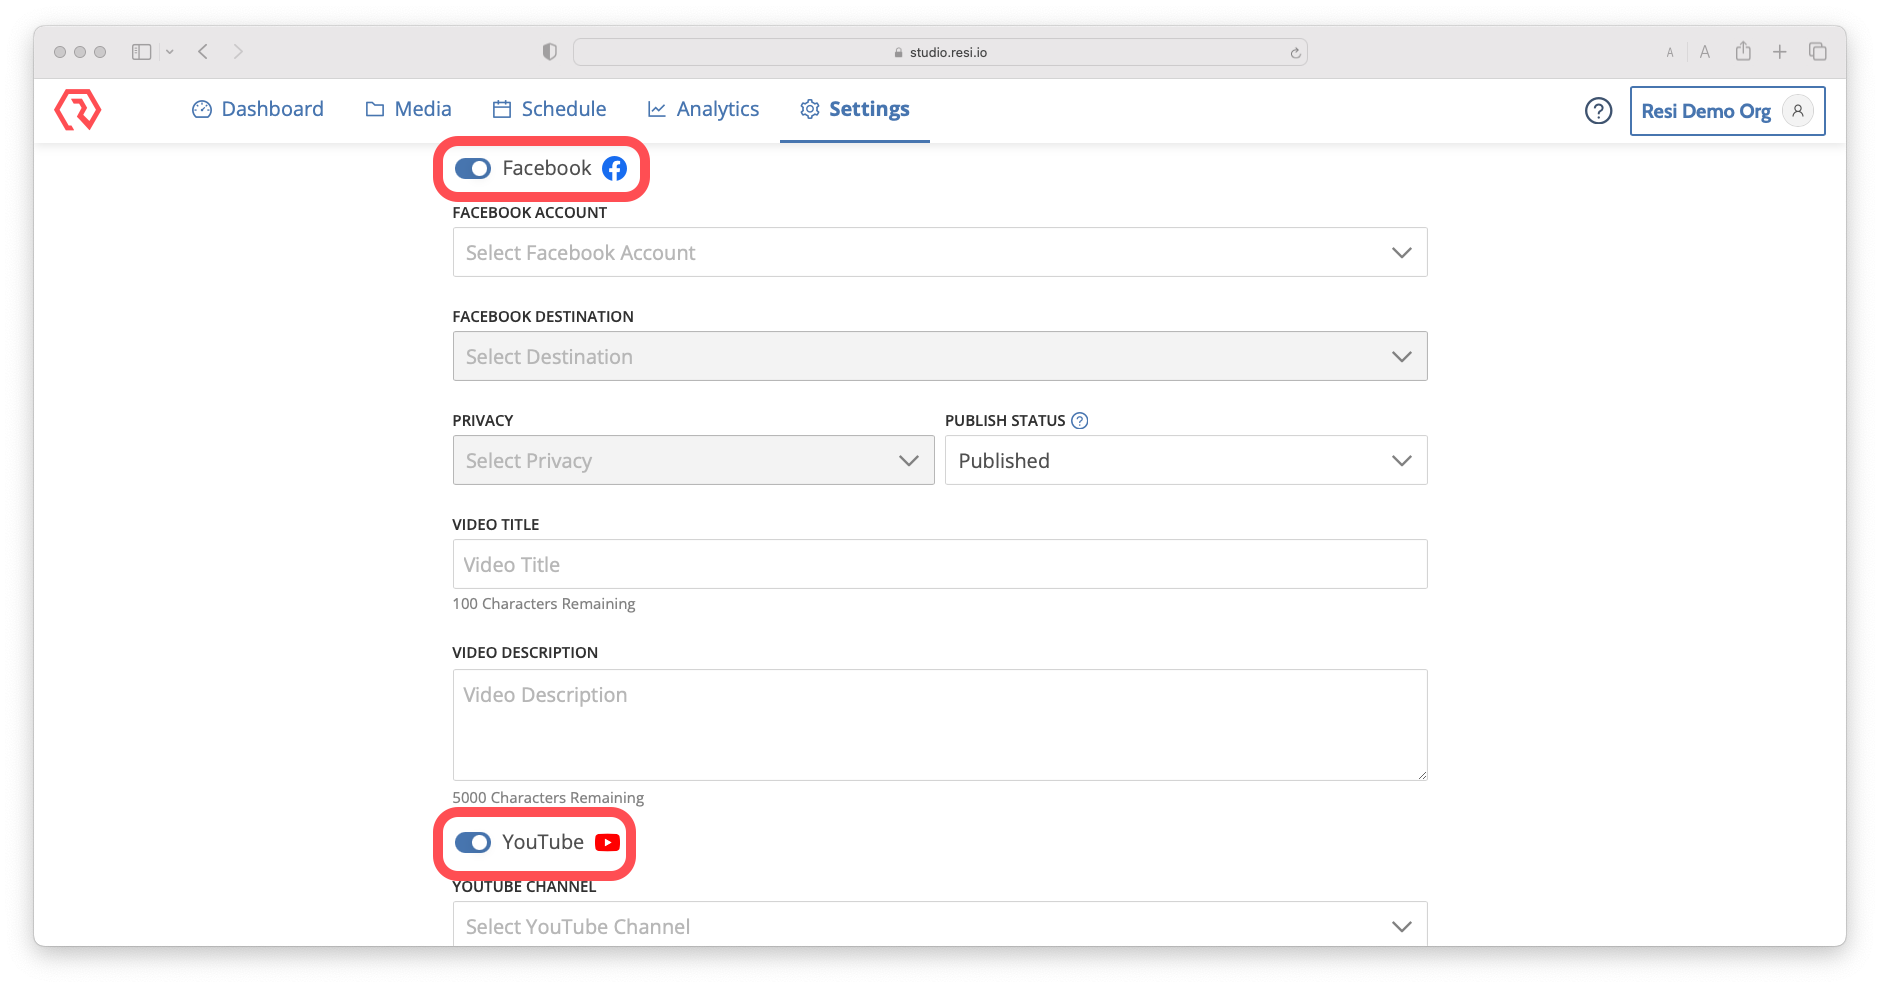The width and height of the screenshot is (1880, 988).
Task: Toggle the Safari sidebar icon
Action: coord(142,52)
